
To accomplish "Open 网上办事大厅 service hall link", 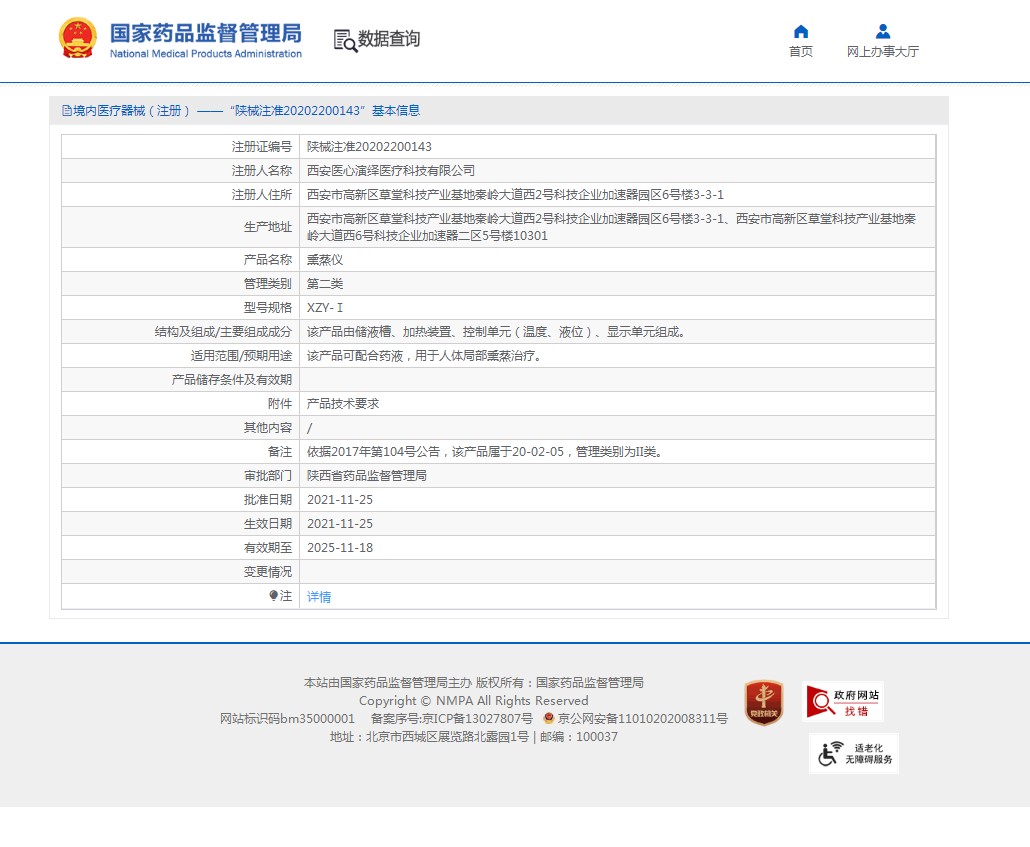I will pyautogui.click(x=883, y=51).
